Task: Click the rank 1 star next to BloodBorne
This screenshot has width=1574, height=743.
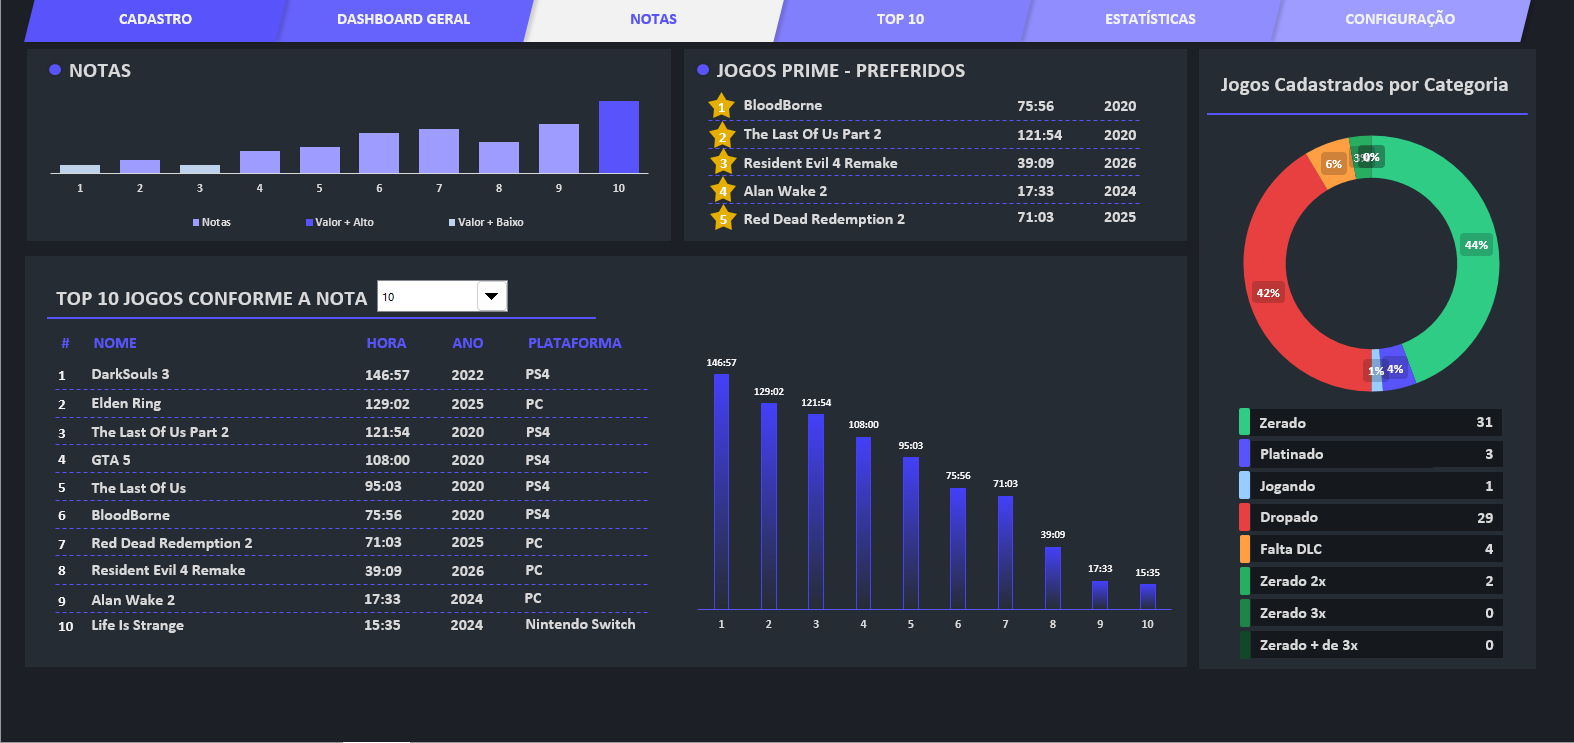Action: (721, 106)
